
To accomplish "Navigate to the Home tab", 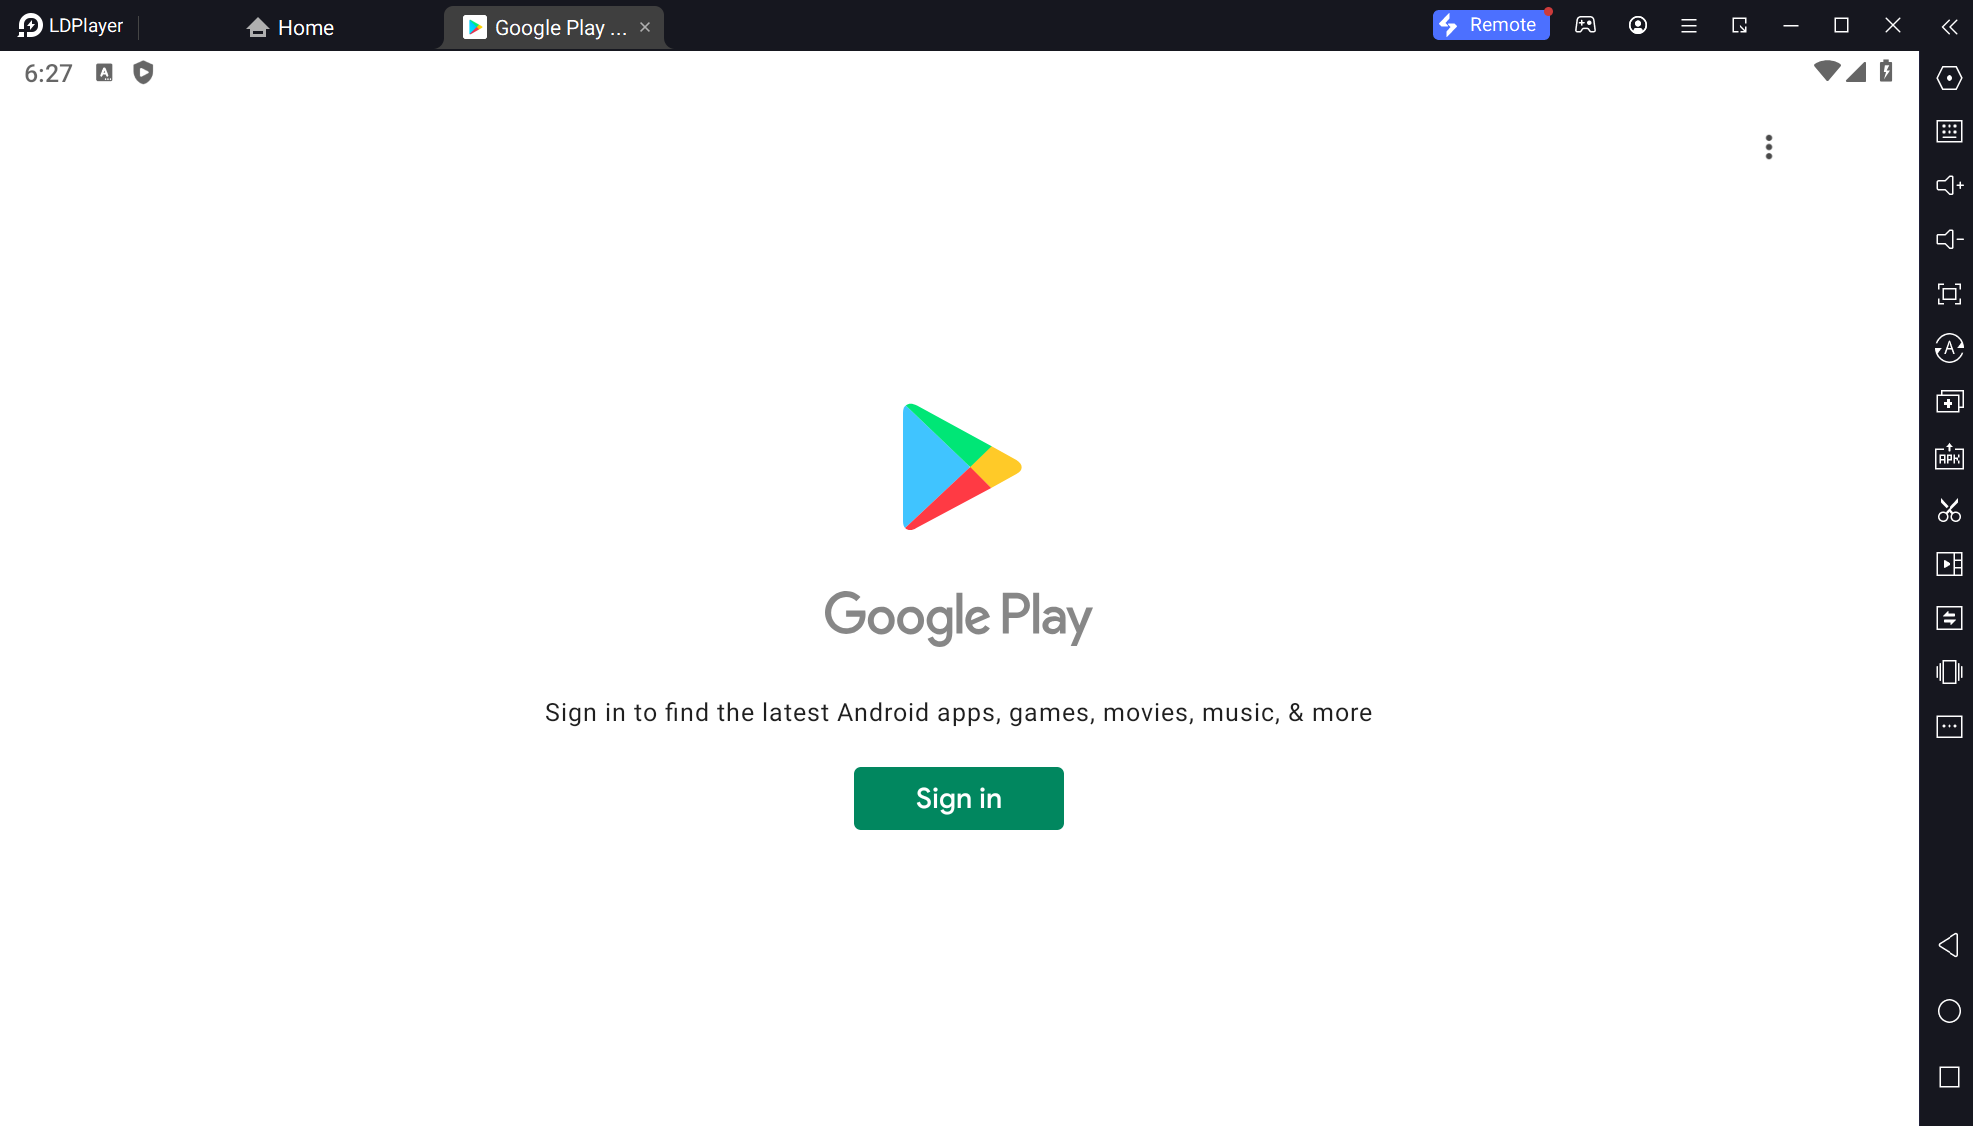I will click(290, 27).
